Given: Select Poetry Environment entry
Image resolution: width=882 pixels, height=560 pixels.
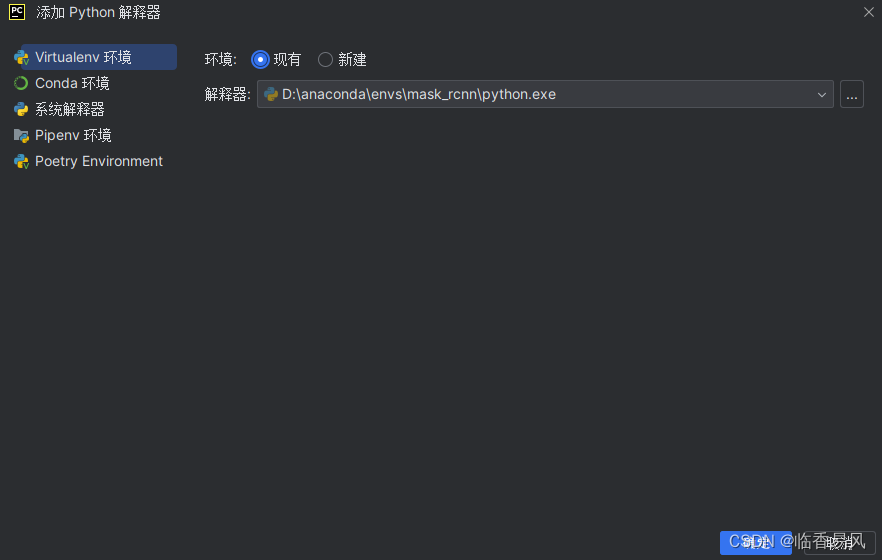Looking at the screenshot, I should click(x=98, y=161).
